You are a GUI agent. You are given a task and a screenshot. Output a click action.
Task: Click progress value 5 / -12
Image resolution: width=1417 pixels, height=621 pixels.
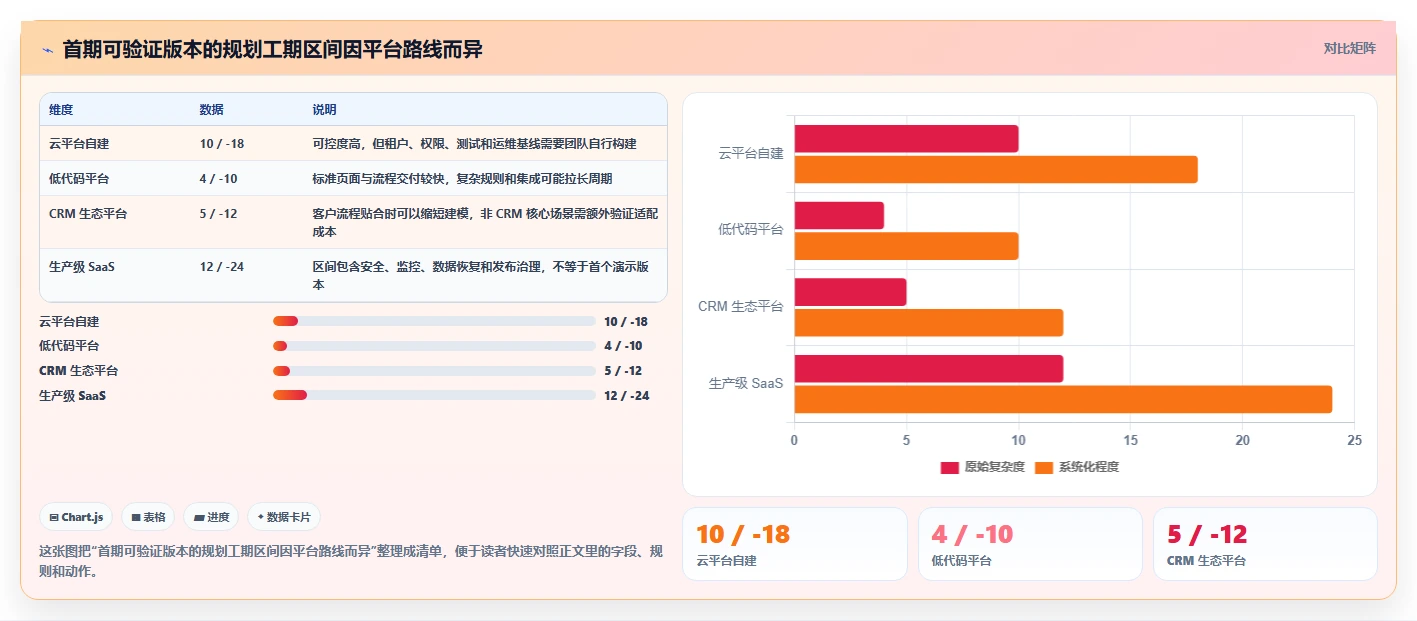623,371
